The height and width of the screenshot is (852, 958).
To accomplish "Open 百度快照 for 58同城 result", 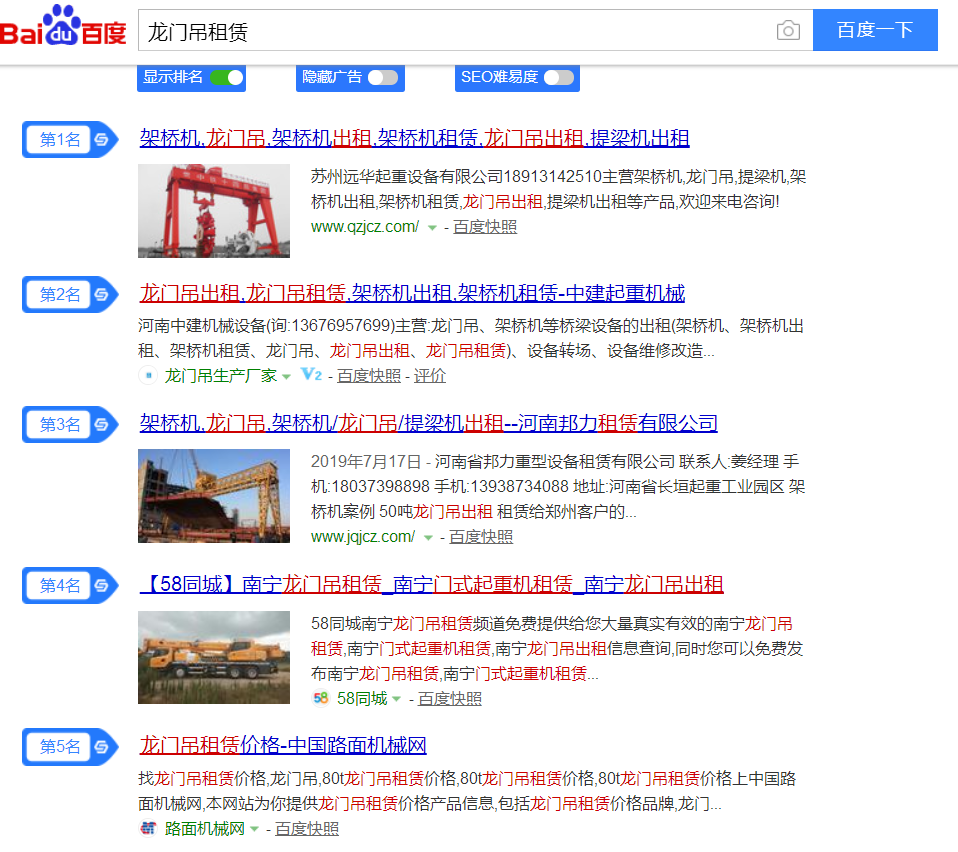I will (450, 699).
